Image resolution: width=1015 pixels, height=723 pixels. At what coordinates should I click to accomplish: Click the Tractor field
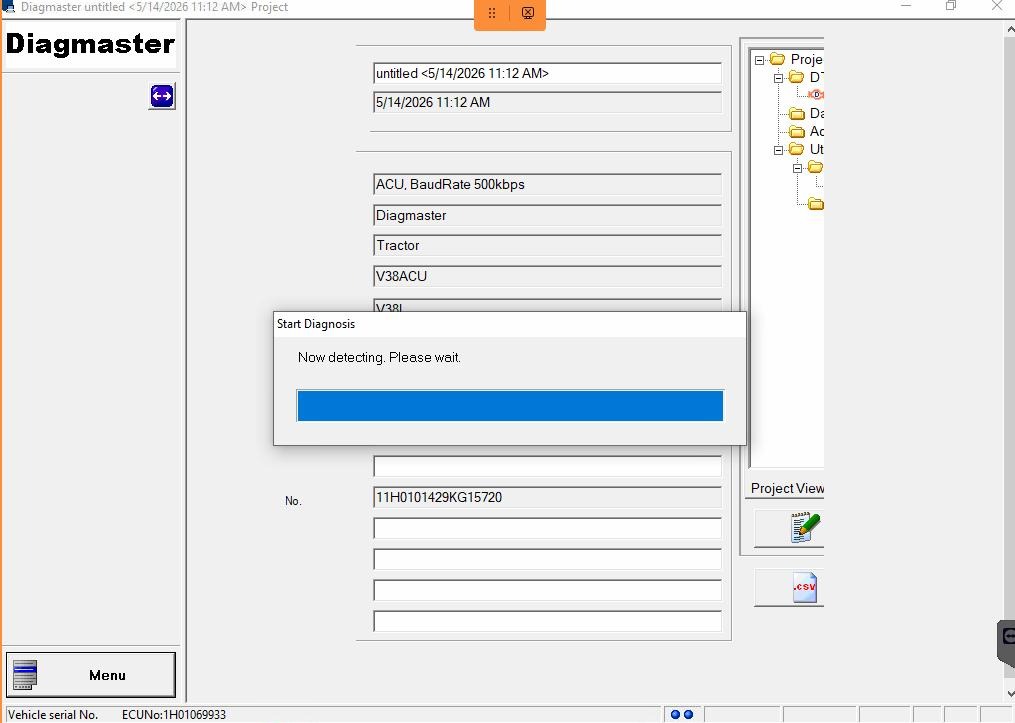click(547, 245)
